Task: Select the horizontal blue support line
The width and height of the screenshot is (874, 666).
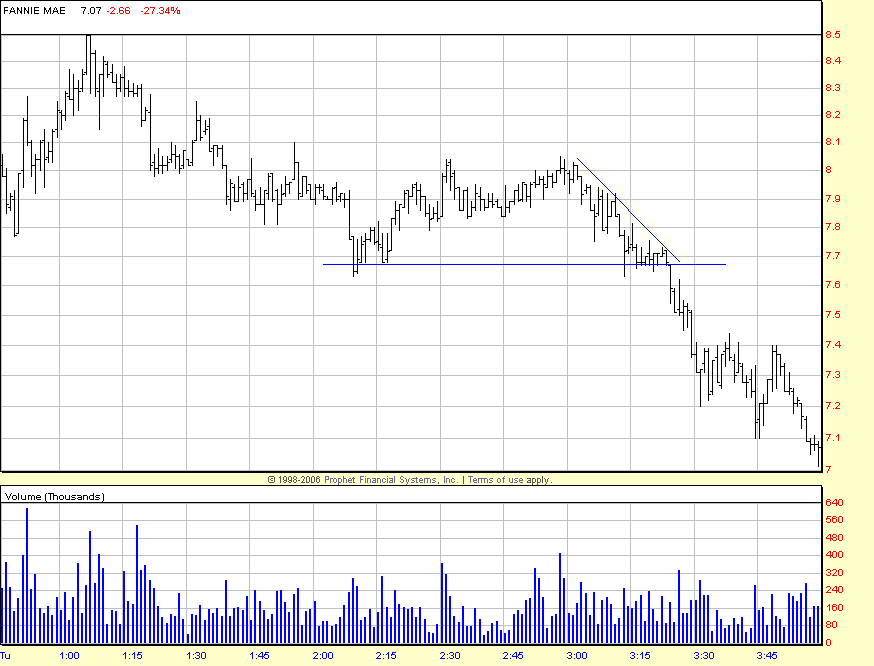Action: (525, 264)
